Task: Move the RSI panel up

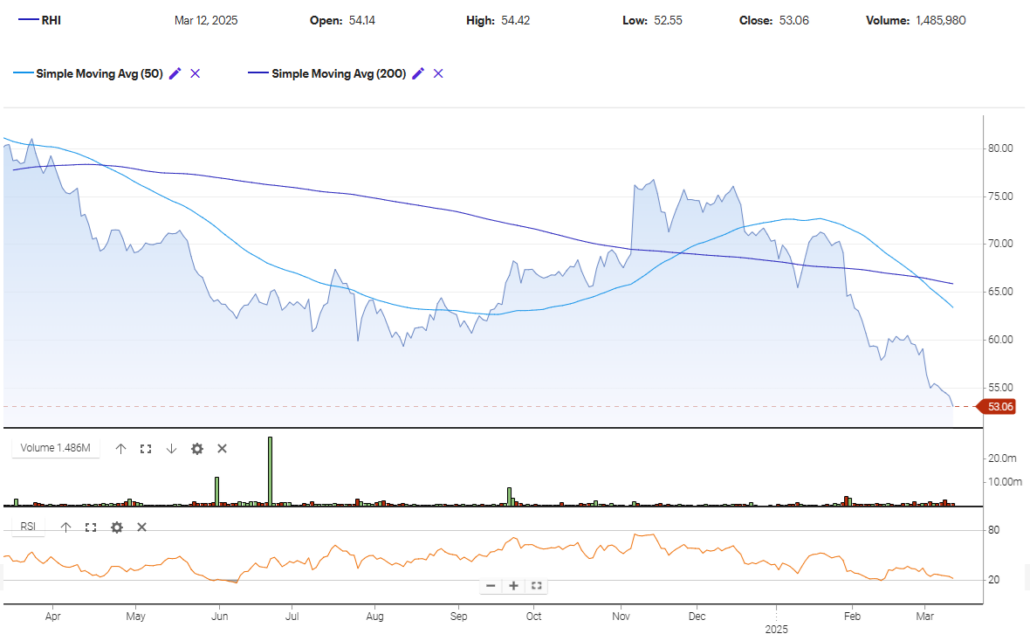Action: pyautogui.click(x=66, y=527)
